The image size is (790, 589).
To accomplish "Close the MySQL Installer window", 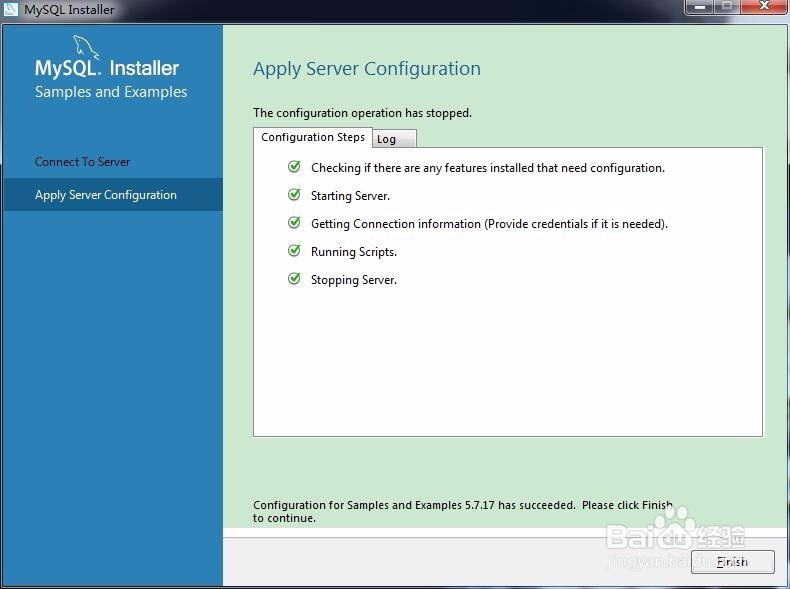I will coord(764,7).
